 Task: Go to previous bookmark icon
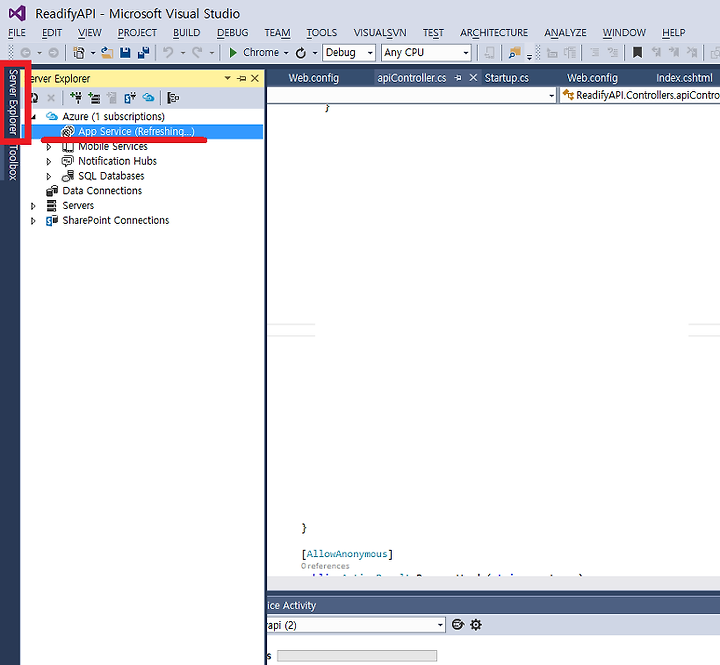(x=656, y=53)
